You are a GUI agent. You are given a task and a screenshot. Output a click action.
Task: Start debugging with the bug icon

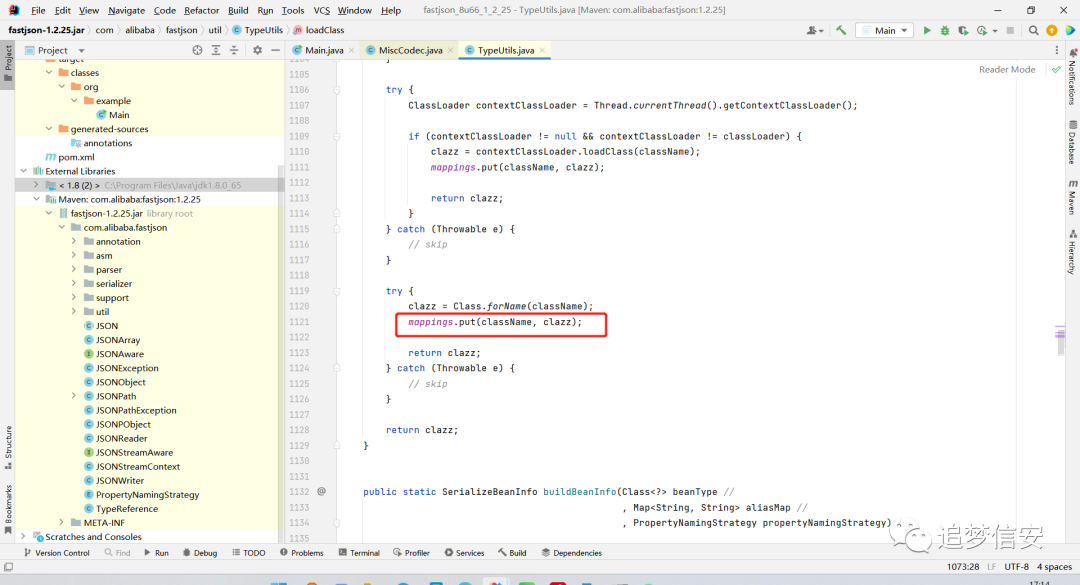pos(945,30)
